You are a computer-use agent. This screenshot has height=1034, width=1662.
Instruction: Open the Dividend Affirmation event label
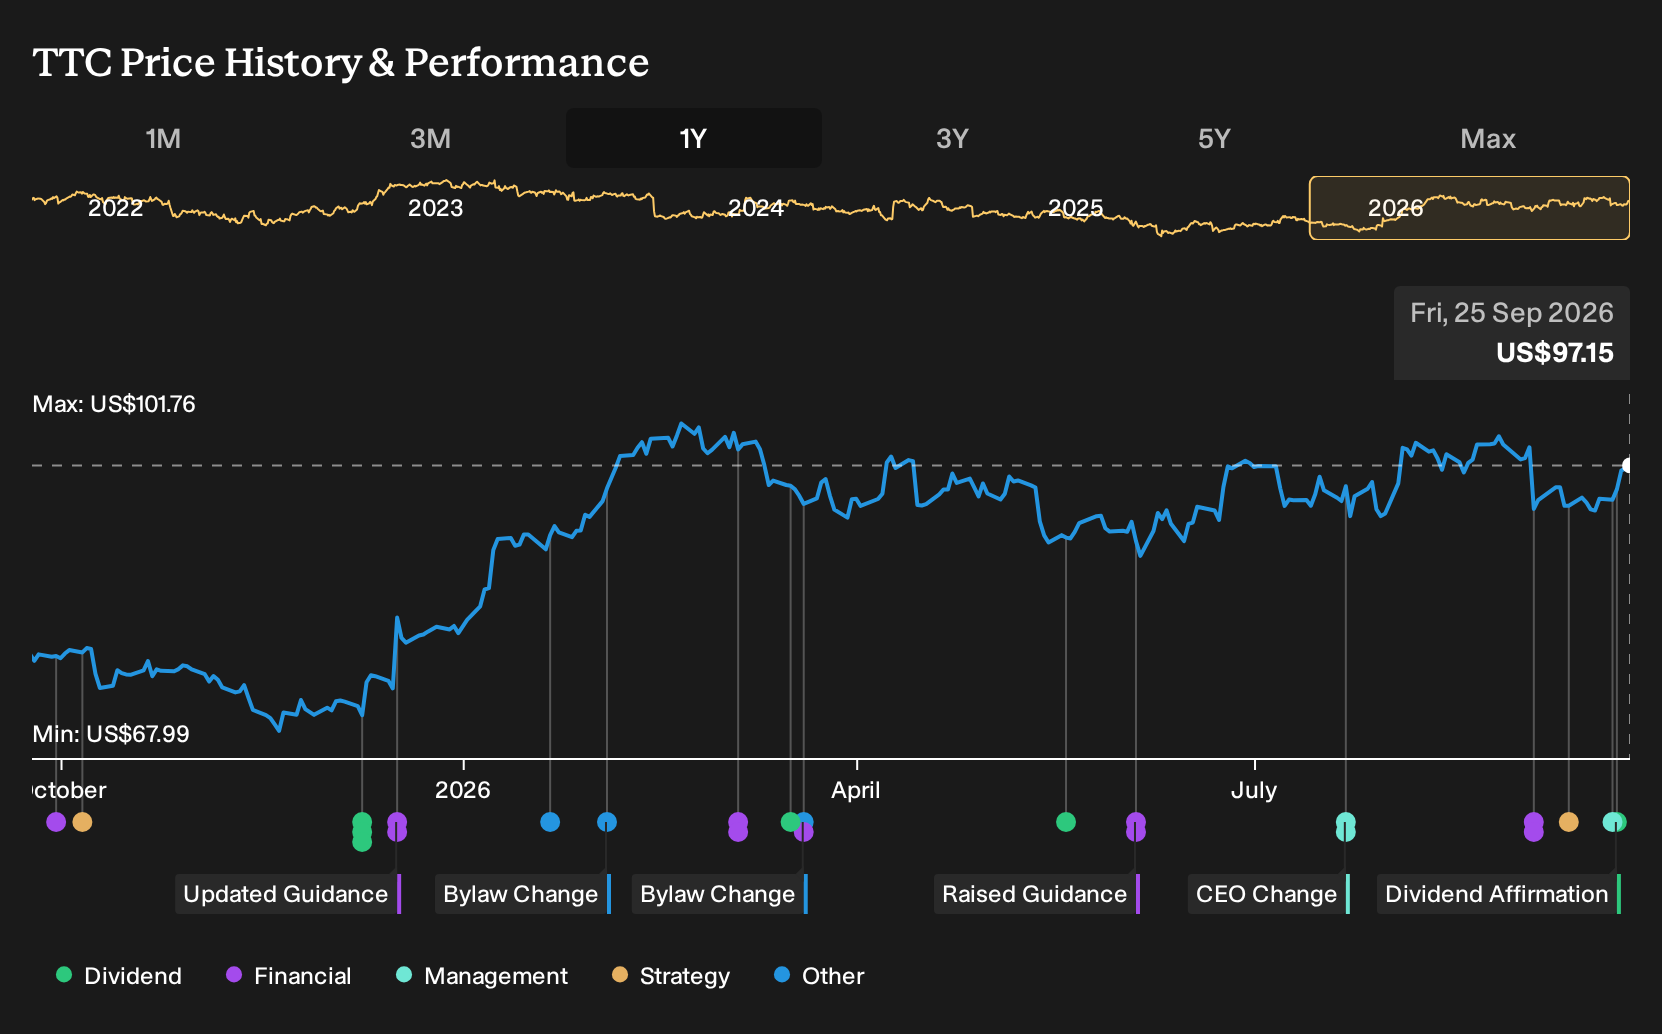1498,894
